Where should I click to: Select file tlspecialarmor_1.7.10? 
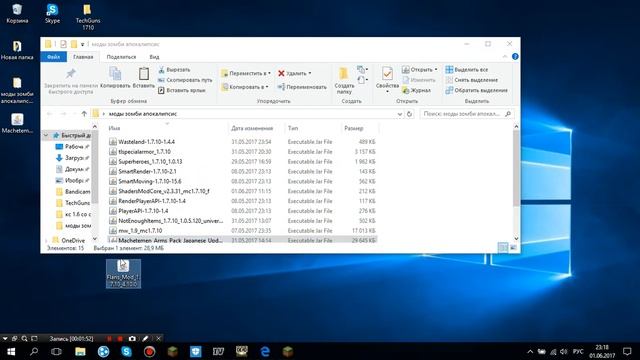[x=242, y=151]
